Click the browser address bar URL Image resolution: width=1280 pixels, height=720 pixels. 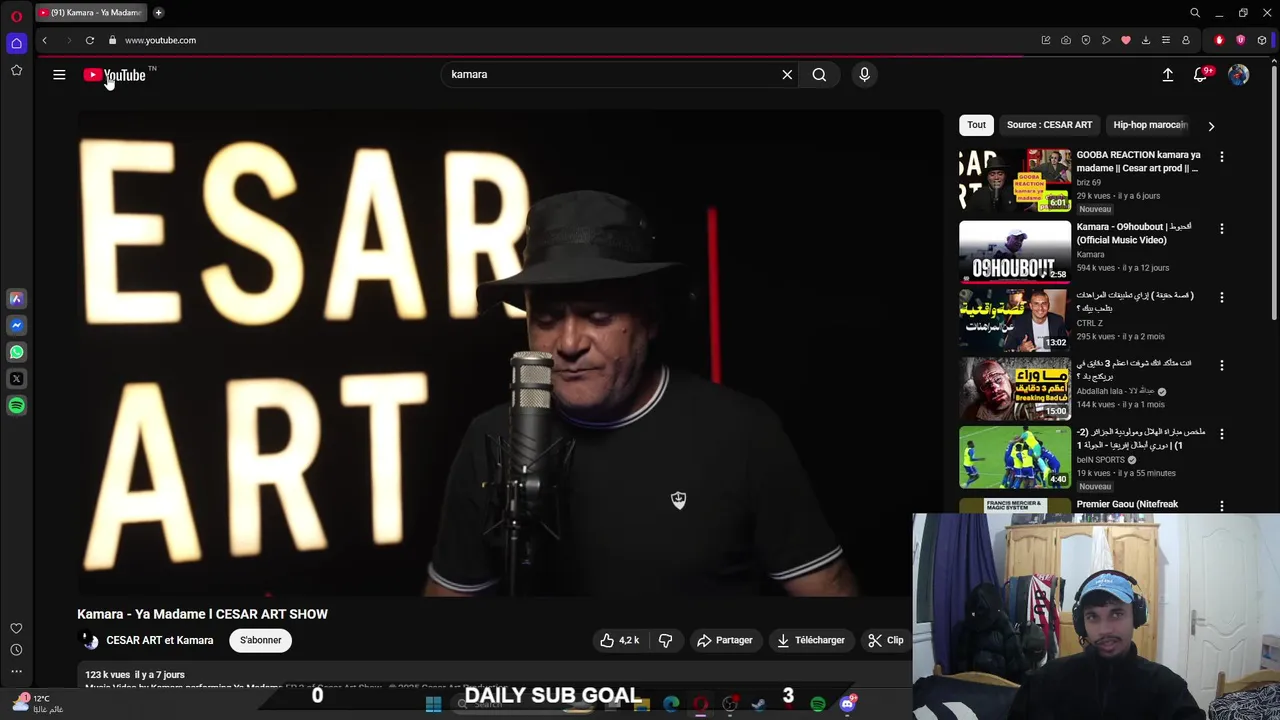(160, 40)
